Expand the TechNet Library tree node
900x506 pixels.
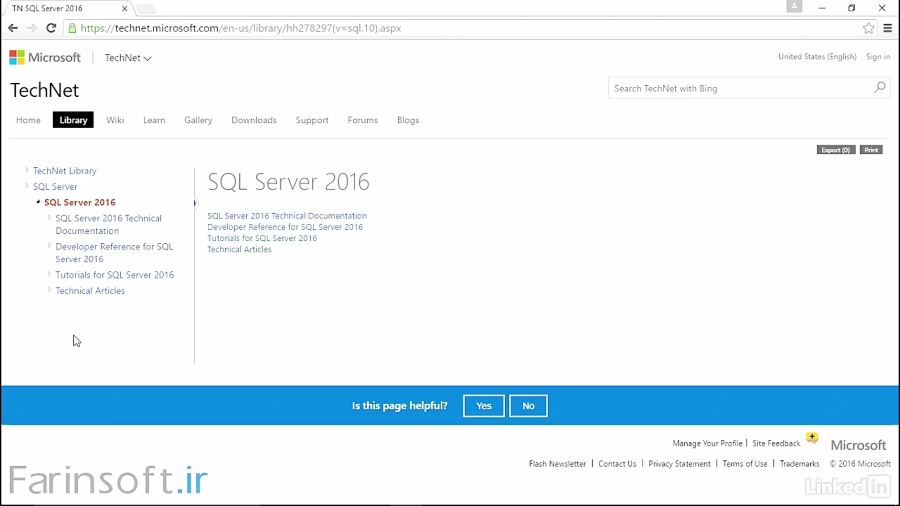(26, 170)
